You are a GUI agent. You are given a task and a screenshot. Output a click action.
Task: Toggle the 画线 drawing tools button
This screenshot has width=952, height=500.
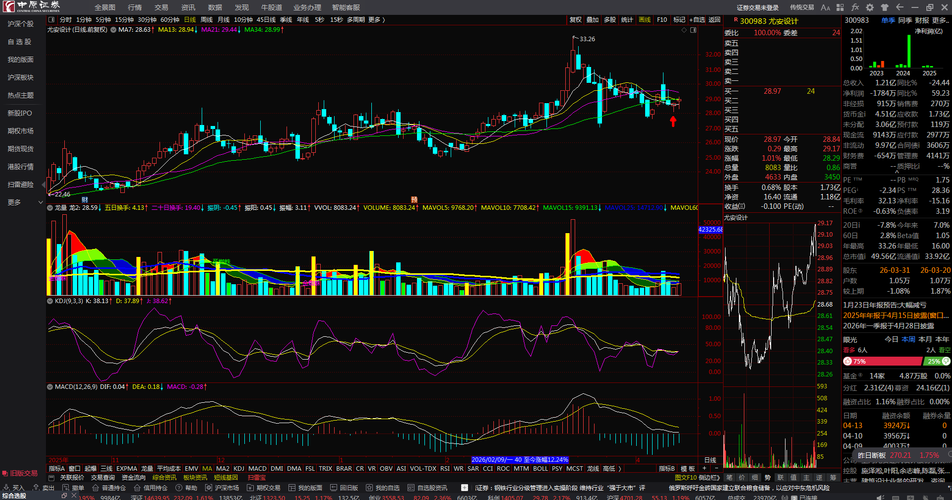click(644, 20)
